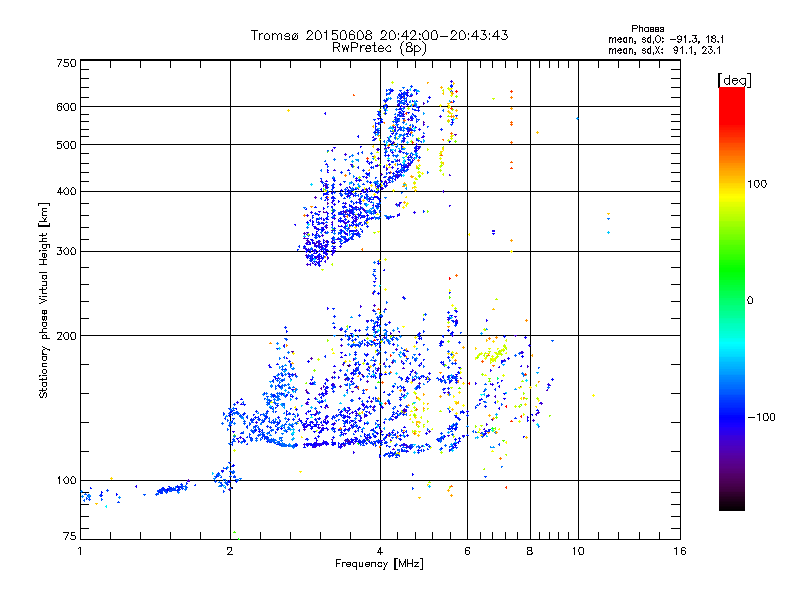This screenshot has width=800, height=600.
Task: Click the '2' x-axis tick label
Action: click(230, 551)
